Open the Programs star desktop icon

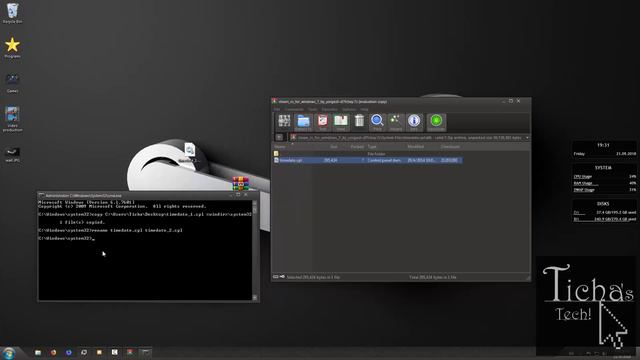tap(13, 47)
